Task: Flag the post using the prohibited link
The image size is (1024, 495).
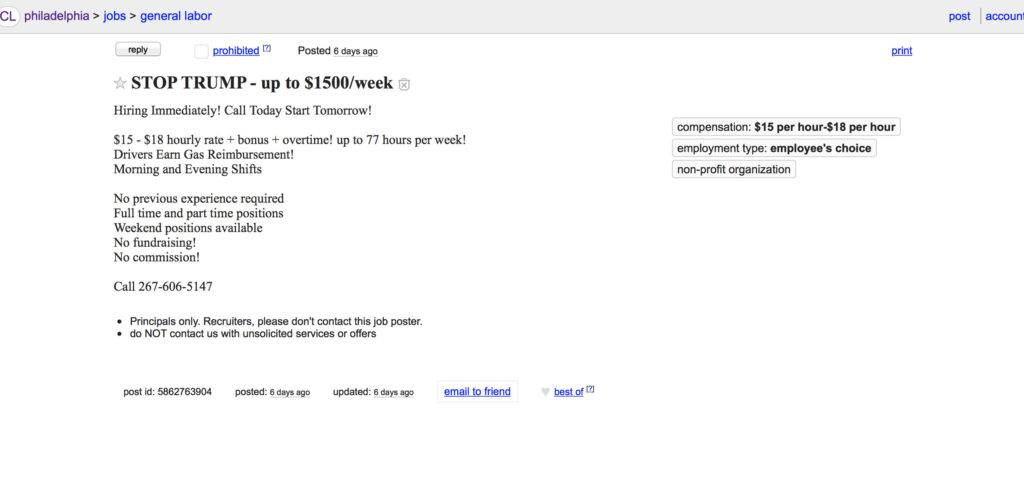Action: click(236, 51)
